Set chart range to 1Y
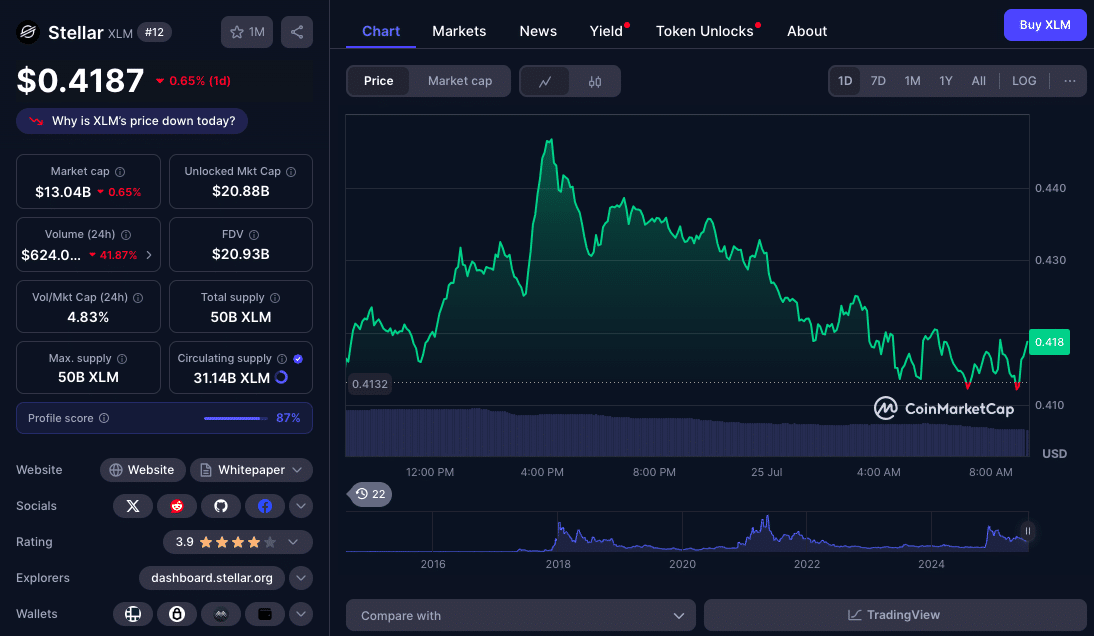Image resolution: width=1094 pixels, height=636 pixels. (945, 81)
